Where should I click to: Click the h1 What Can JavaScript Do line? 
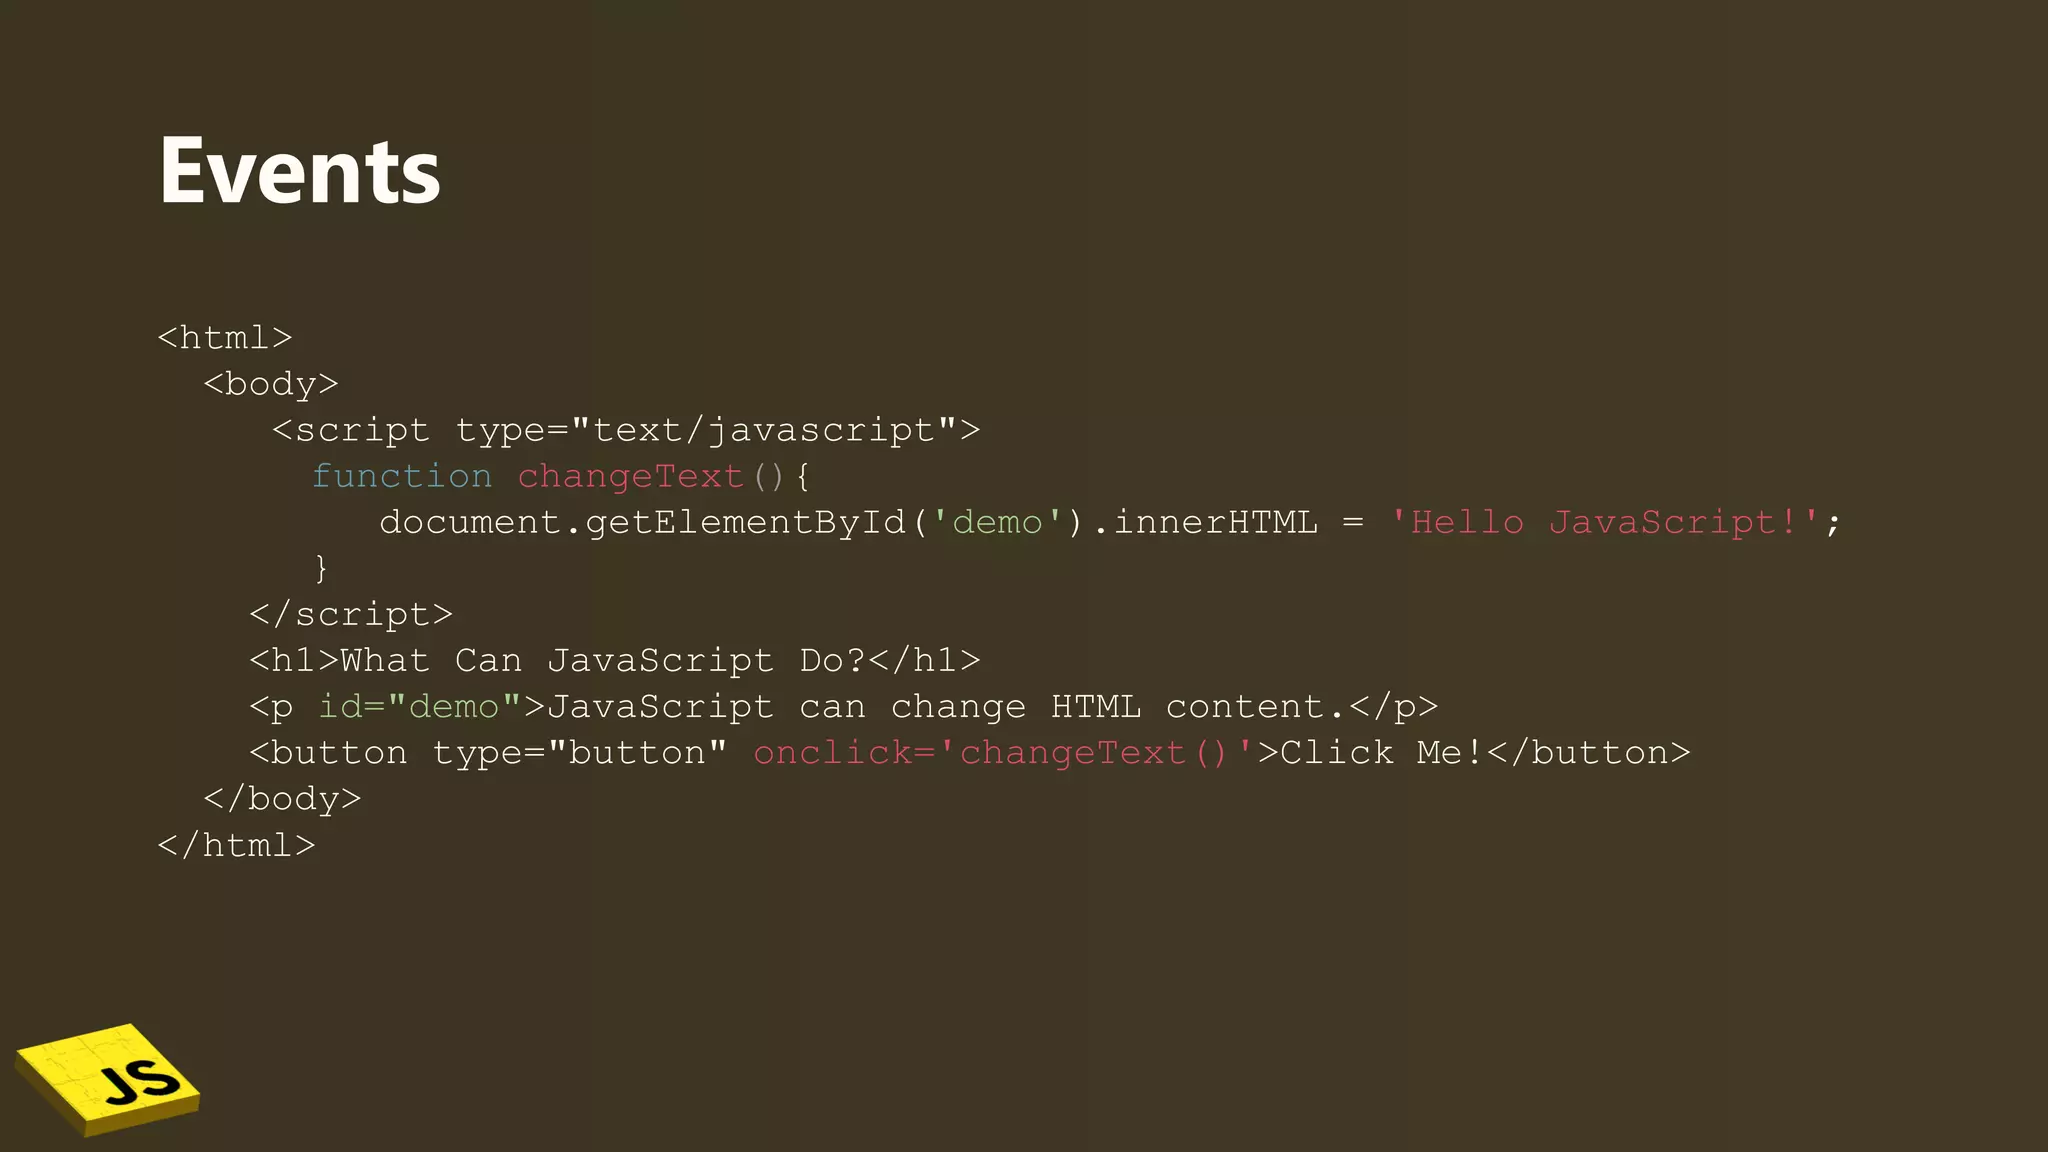[x=615, y=660]
